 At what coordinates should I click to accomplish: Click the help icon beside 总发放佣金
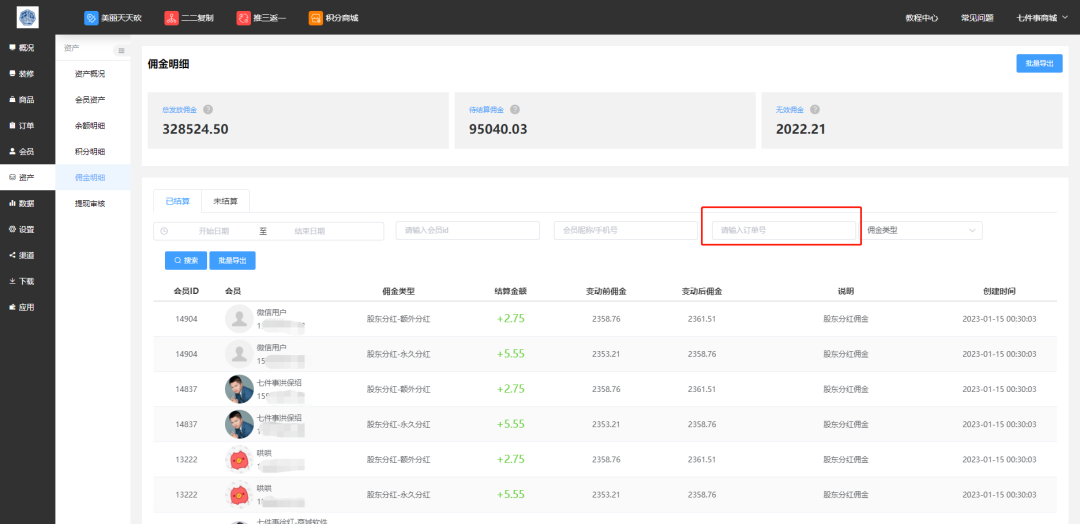(x=208, y=110)
